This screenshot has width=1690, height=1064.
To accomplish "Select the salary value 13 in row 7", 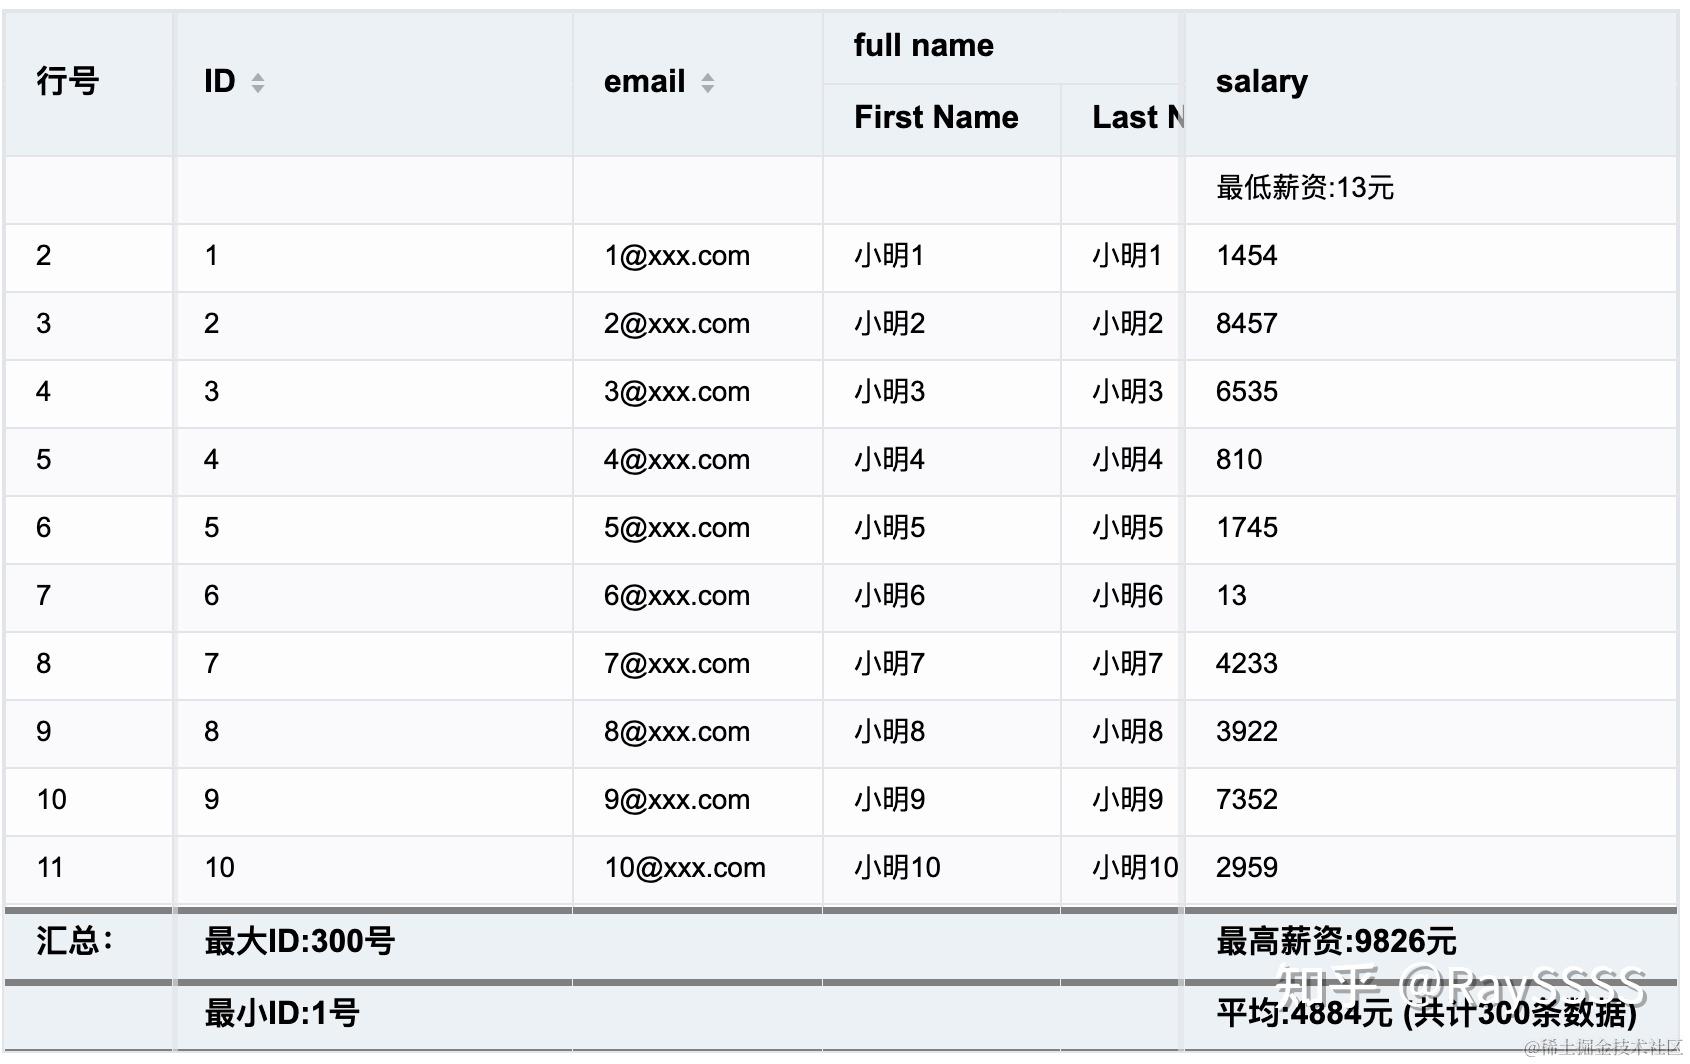I will (x=1231, y=595).
